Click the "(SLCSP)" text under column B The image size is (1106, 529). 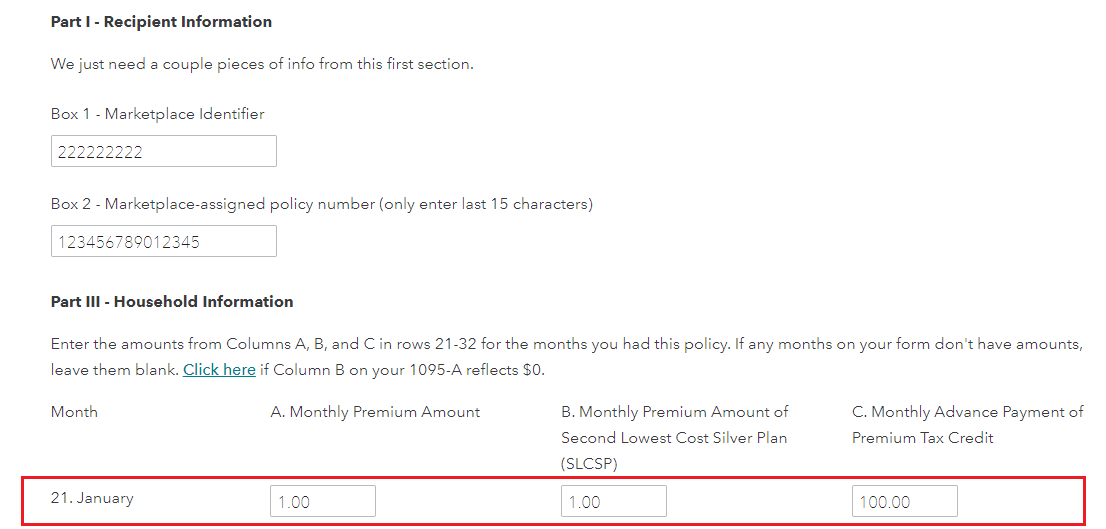(592, 464)
